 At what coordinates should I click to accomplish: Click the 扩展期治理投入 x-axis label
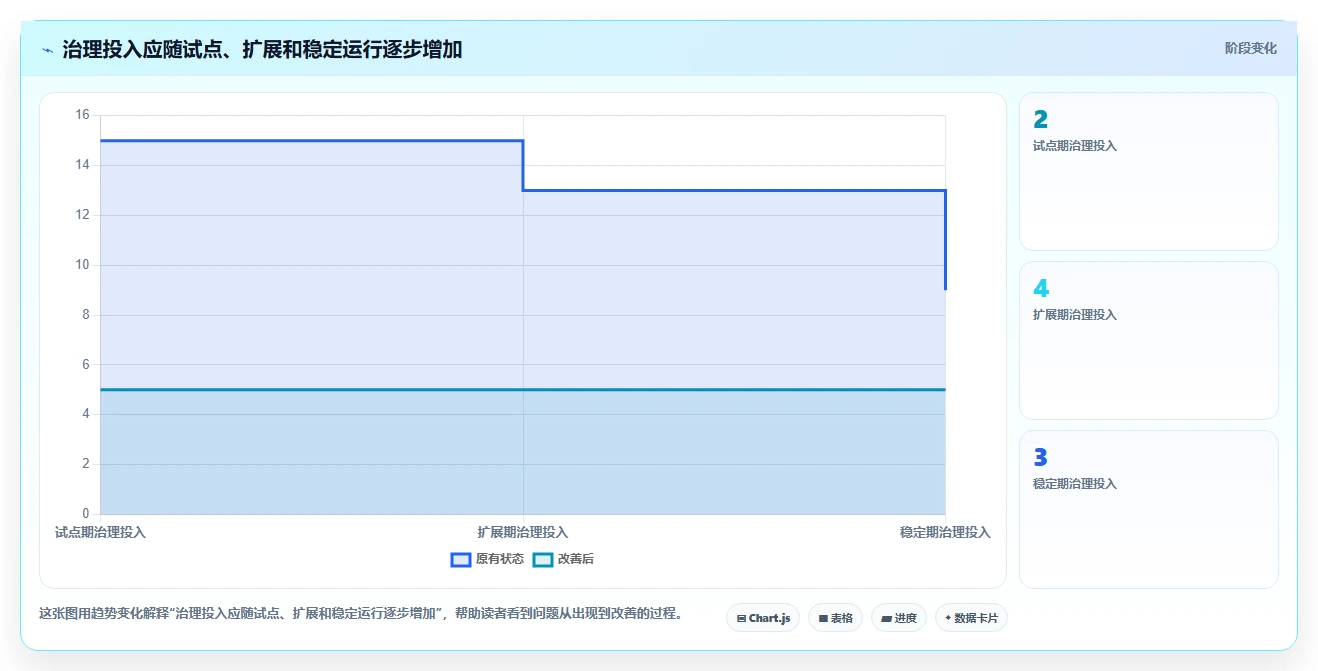point(523,532)
